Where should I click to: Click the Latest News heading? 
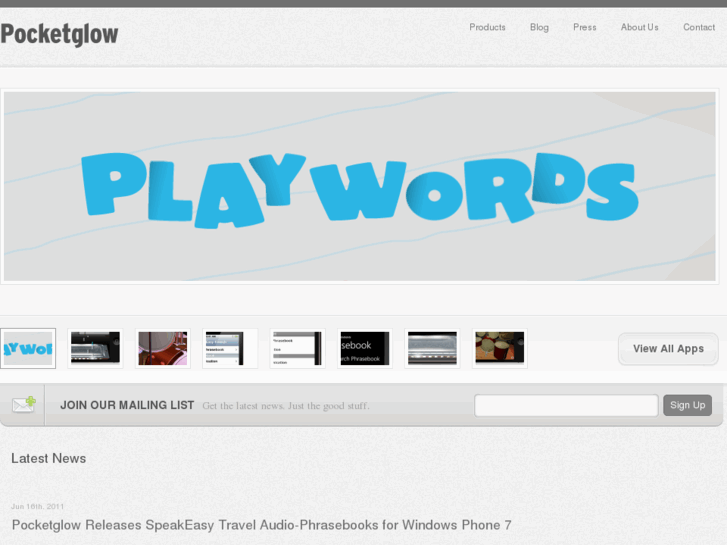click(x=49, y=458)
